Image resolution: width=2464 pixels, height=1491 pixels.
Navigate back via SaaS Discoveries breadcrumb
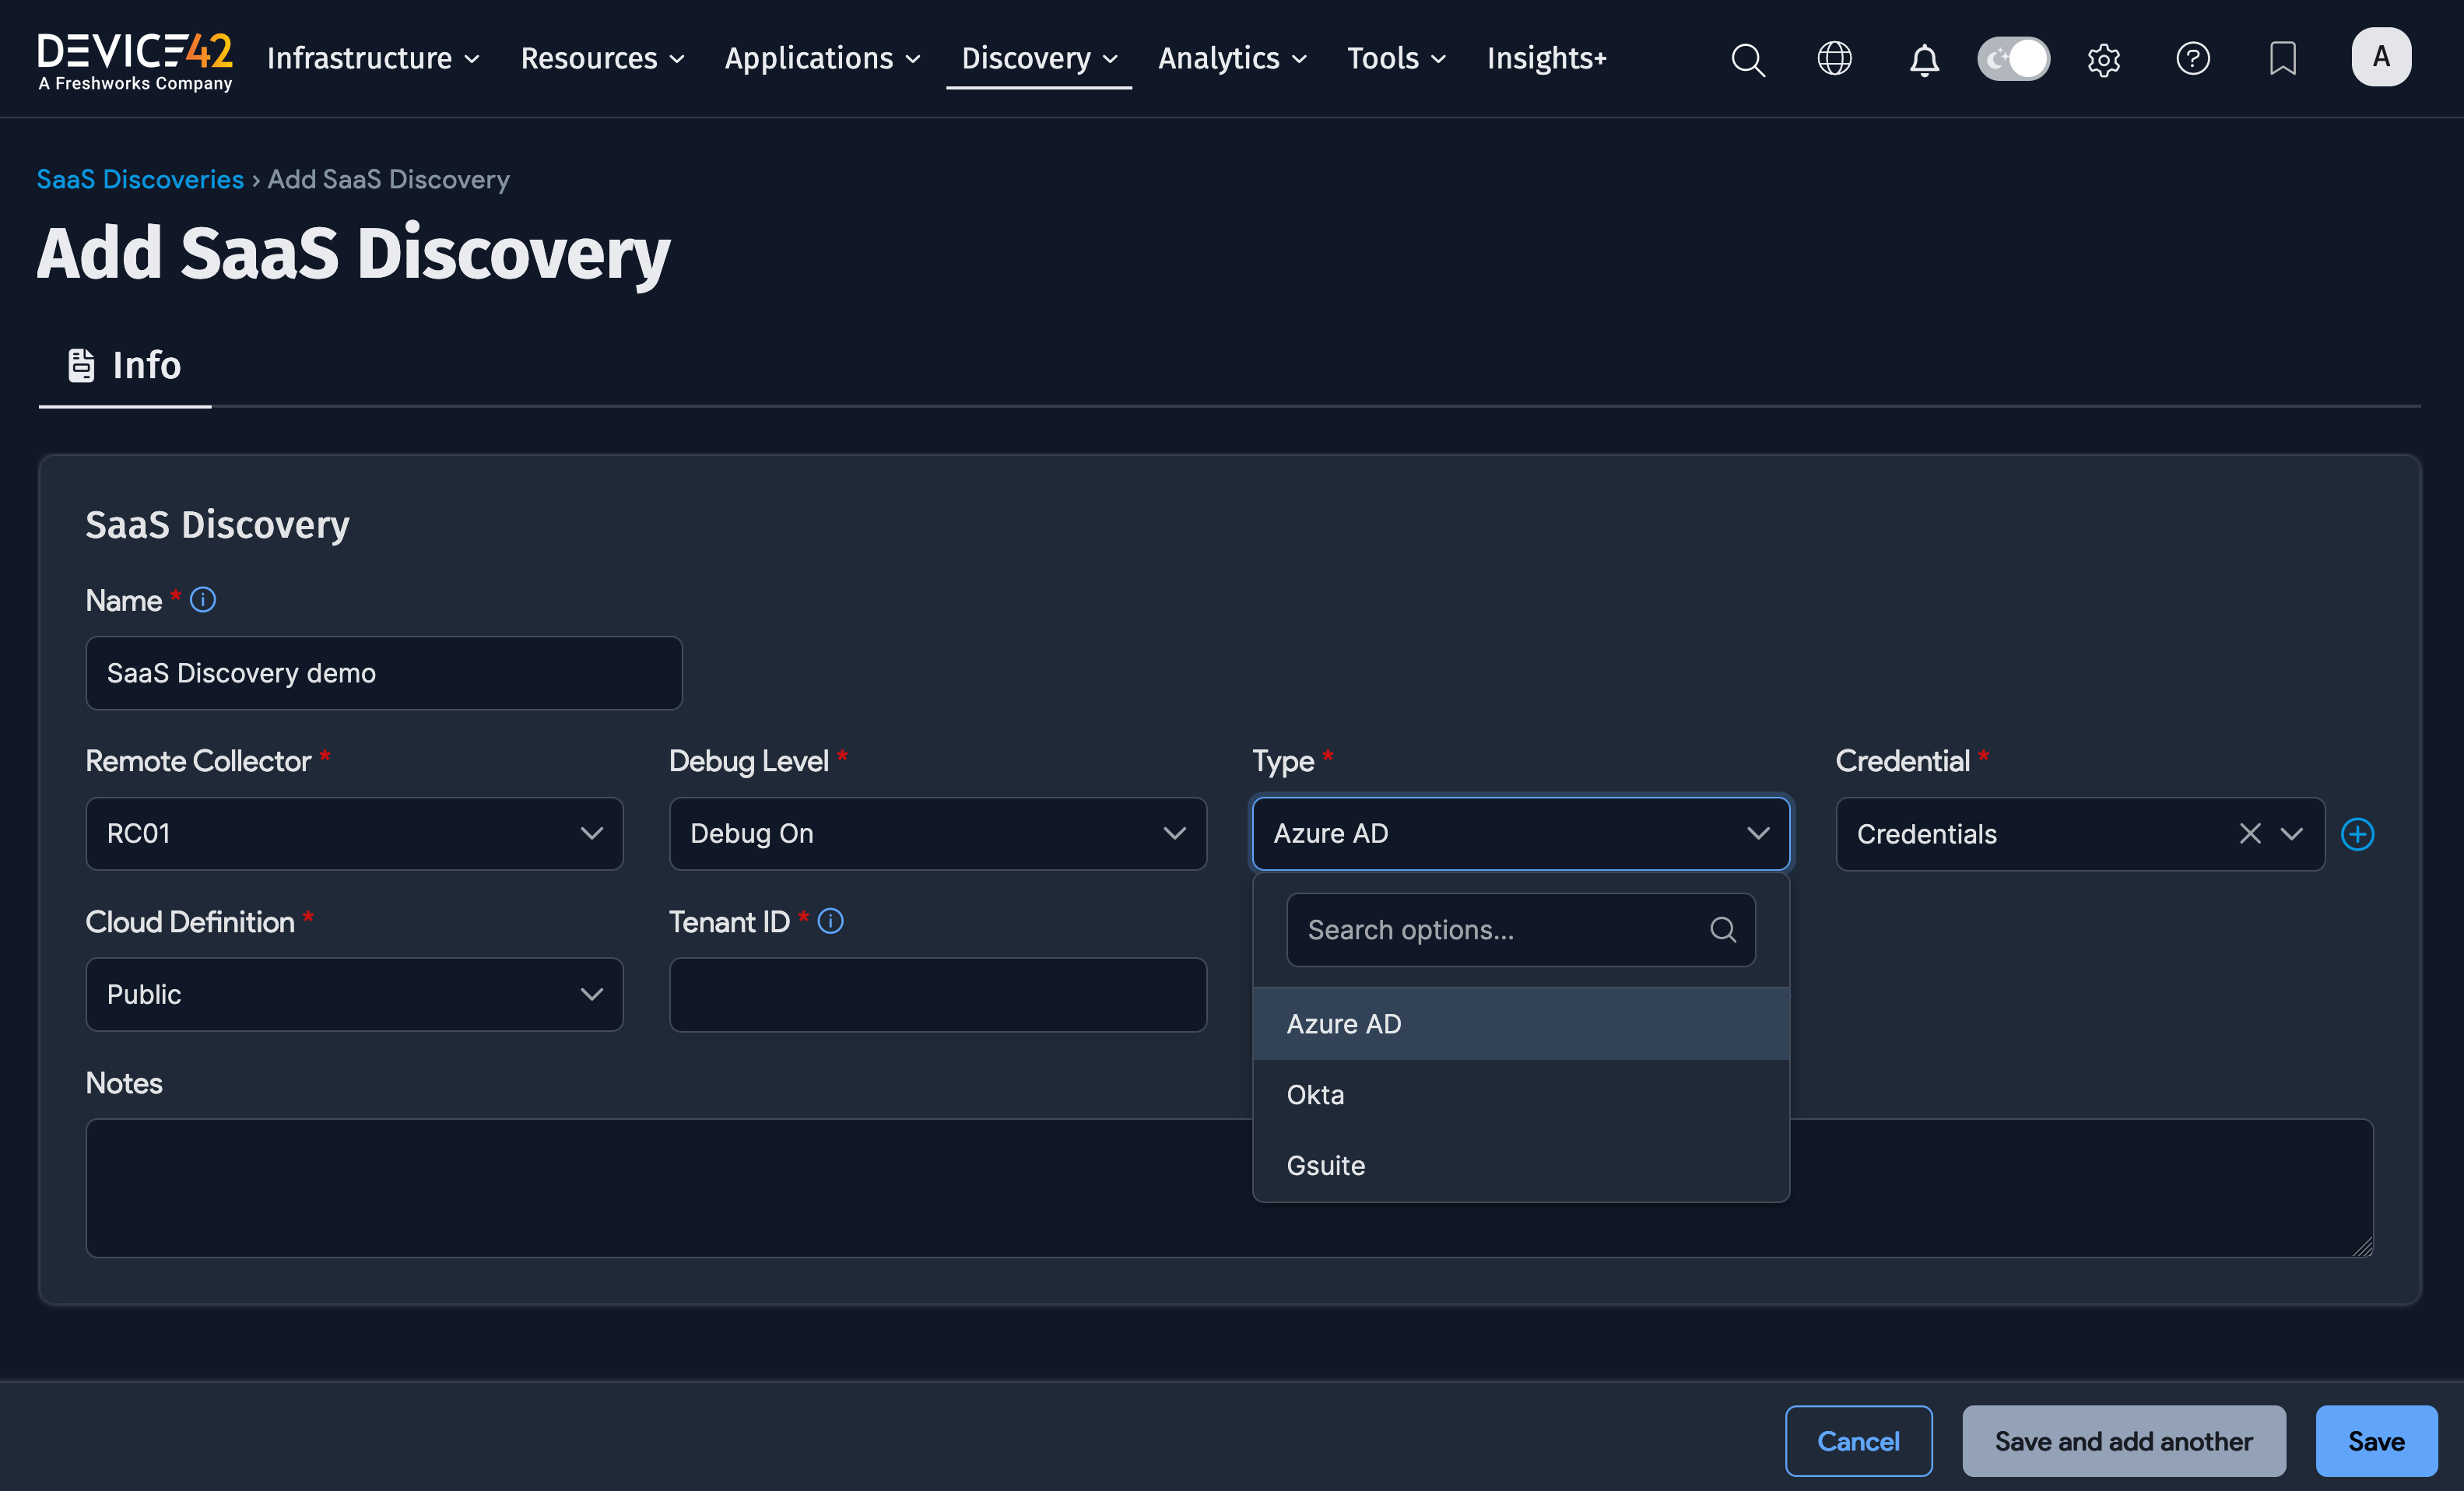139,179
